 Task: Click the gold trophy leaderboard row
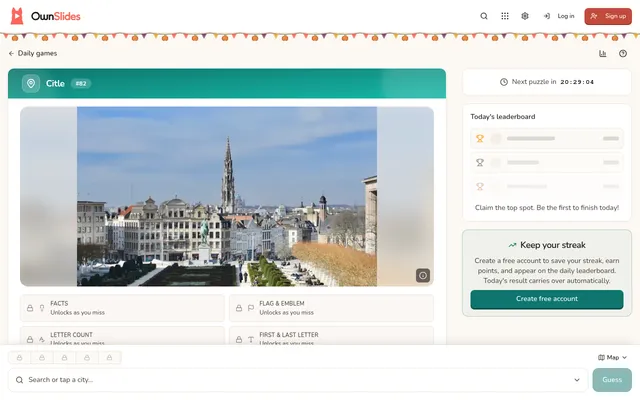547,138
